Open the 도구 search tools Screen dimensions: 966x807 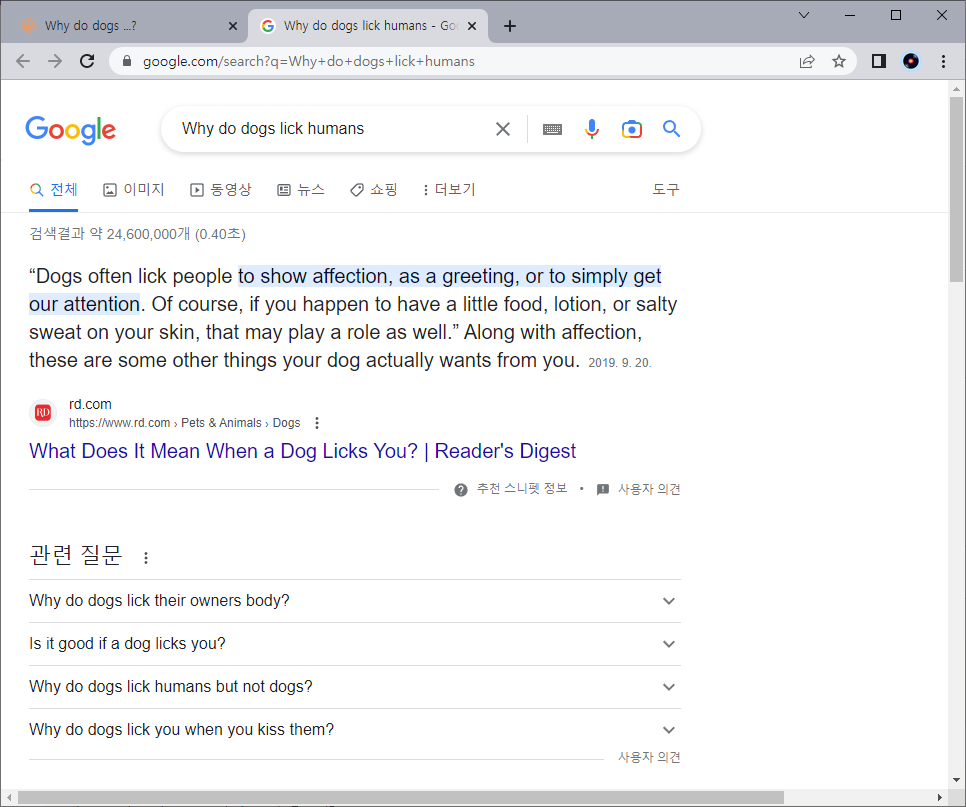coord(666,189)
